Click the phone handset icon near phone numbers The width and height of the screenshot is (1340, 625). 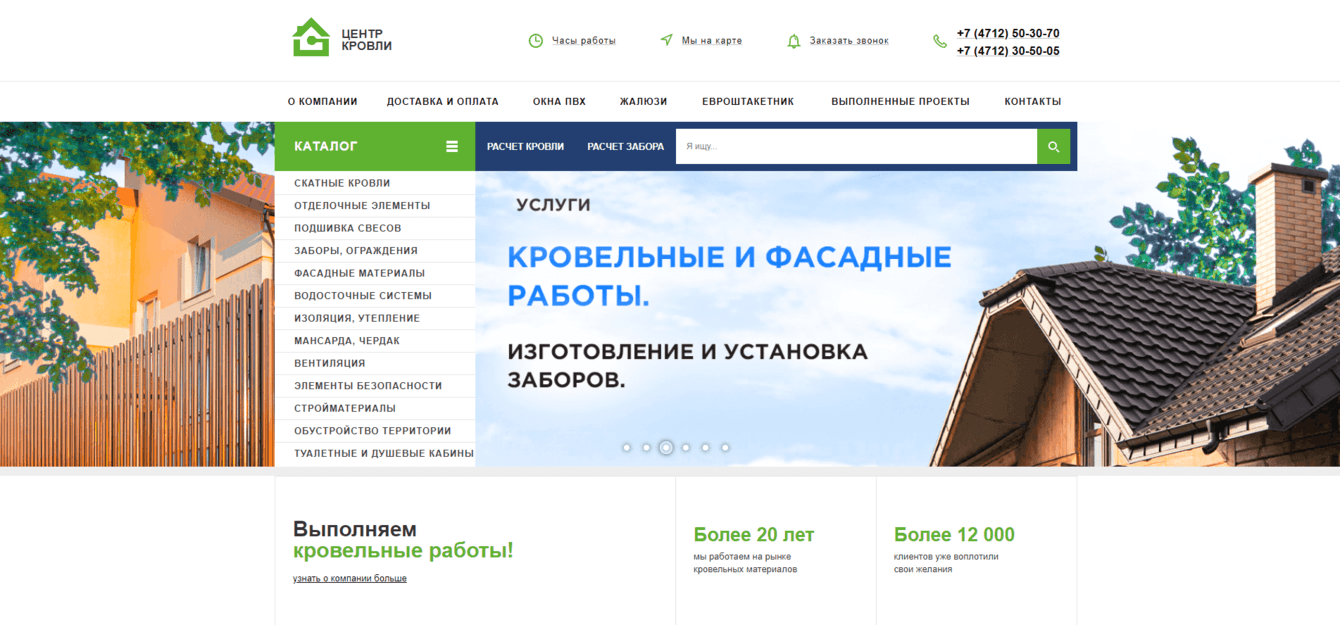[938, 41]
